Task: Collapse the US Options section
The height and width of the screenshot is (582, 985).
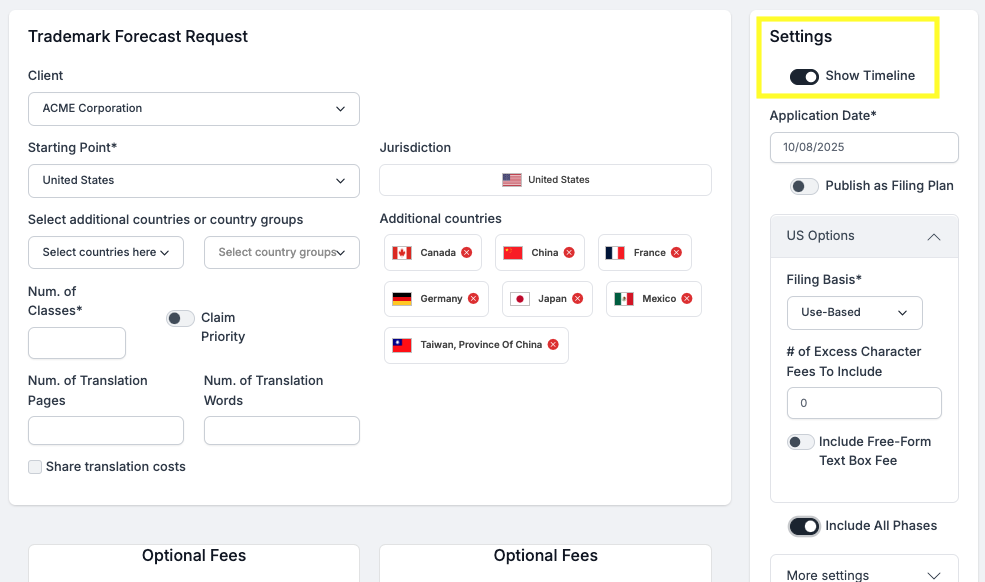Action: 933,237
